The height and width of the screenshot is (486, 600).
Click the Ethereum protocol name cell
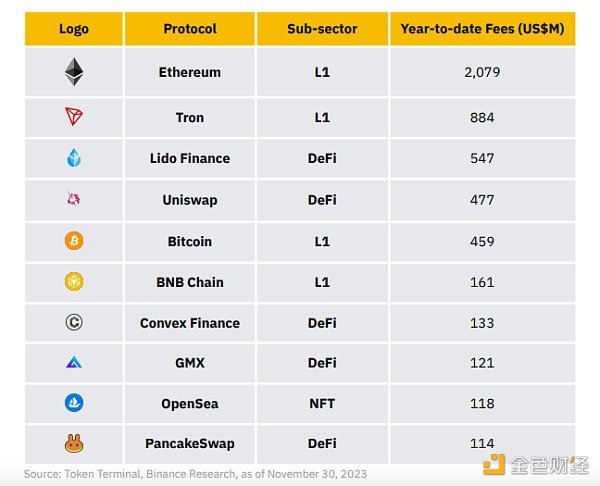[x=190, y=72]
